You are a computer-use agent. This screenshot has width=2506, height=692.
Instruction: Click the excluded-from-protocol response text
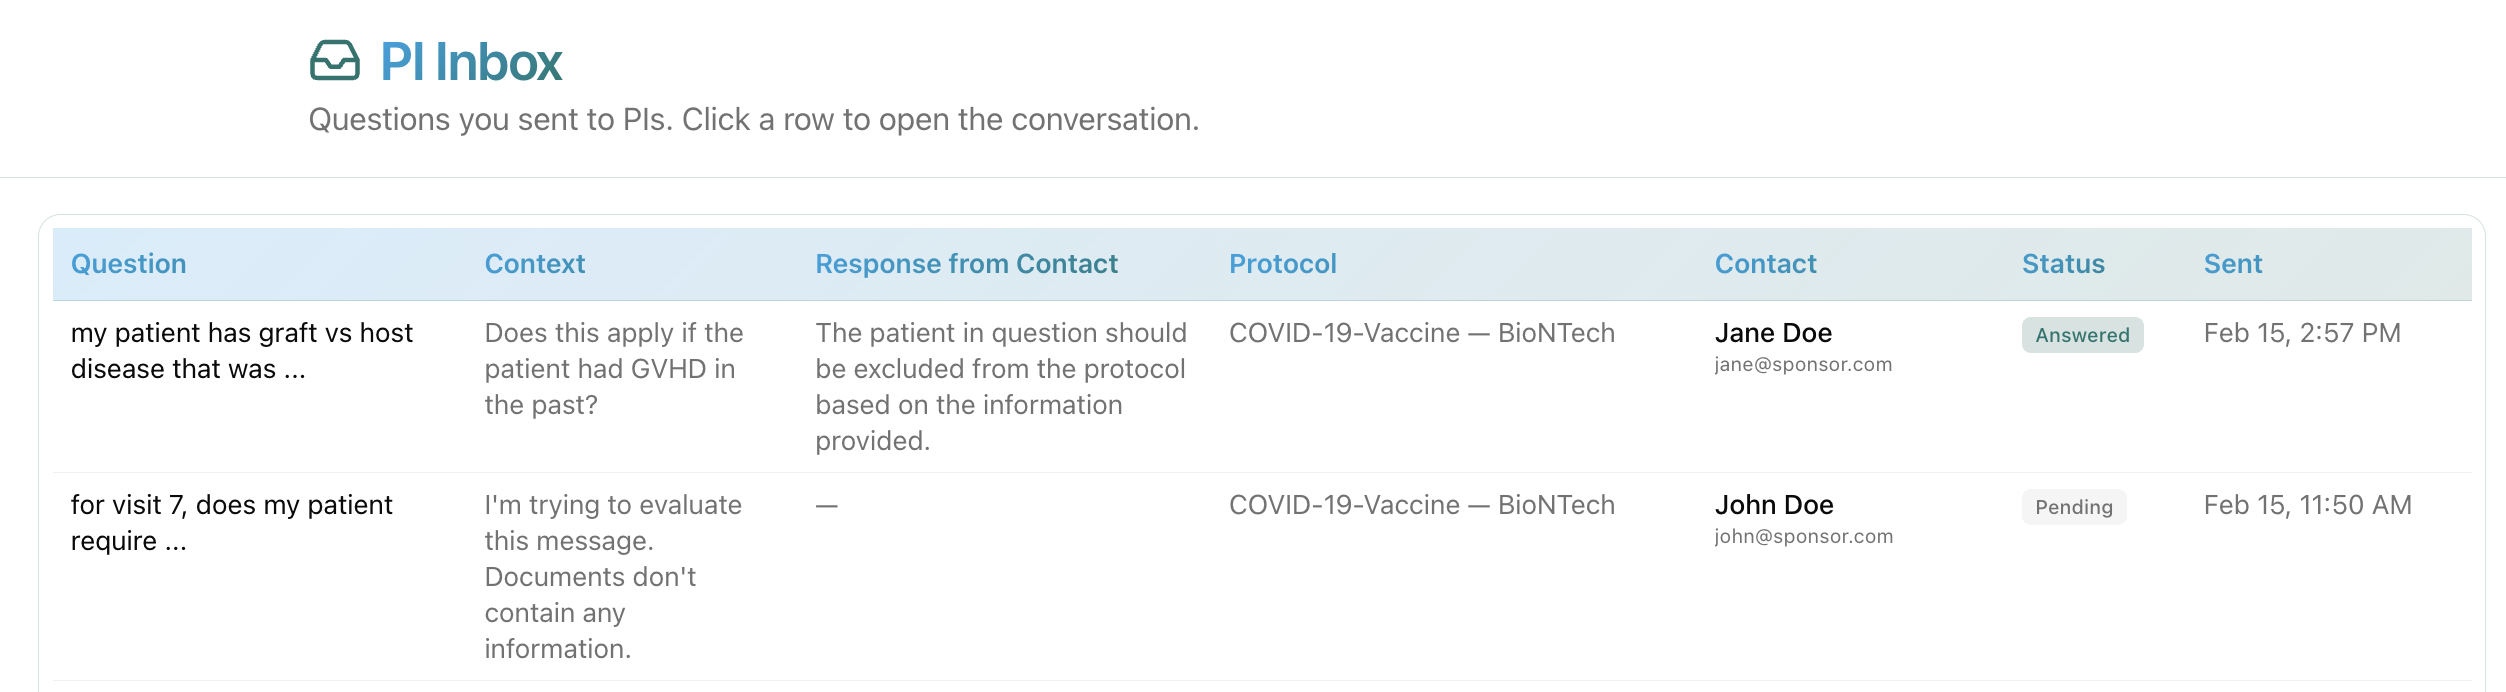click(1000, 387)
